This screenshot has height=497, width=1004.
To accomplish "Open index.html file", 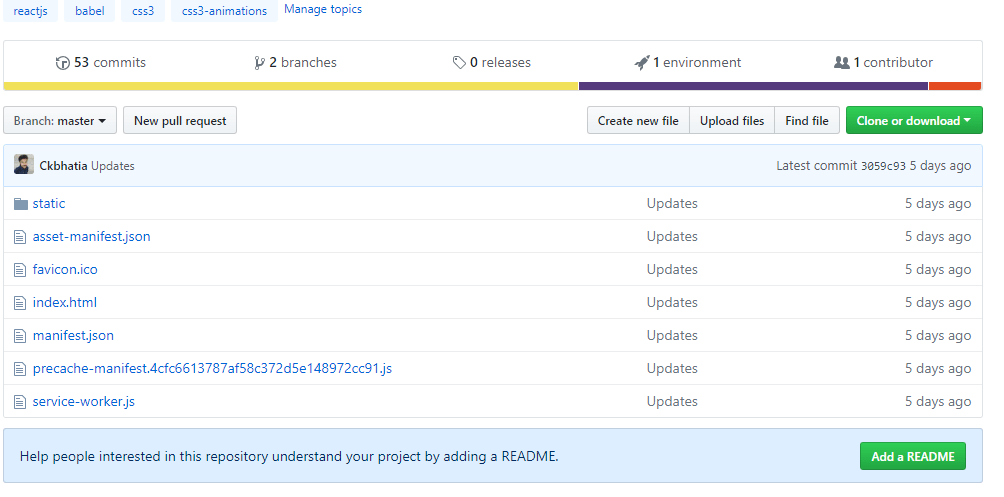I will click(65, 303).
